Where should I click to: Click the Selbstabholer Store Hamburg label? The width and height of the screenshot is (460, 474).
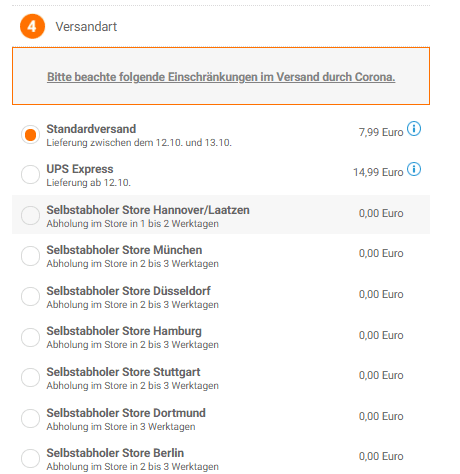tap(124, 331)
